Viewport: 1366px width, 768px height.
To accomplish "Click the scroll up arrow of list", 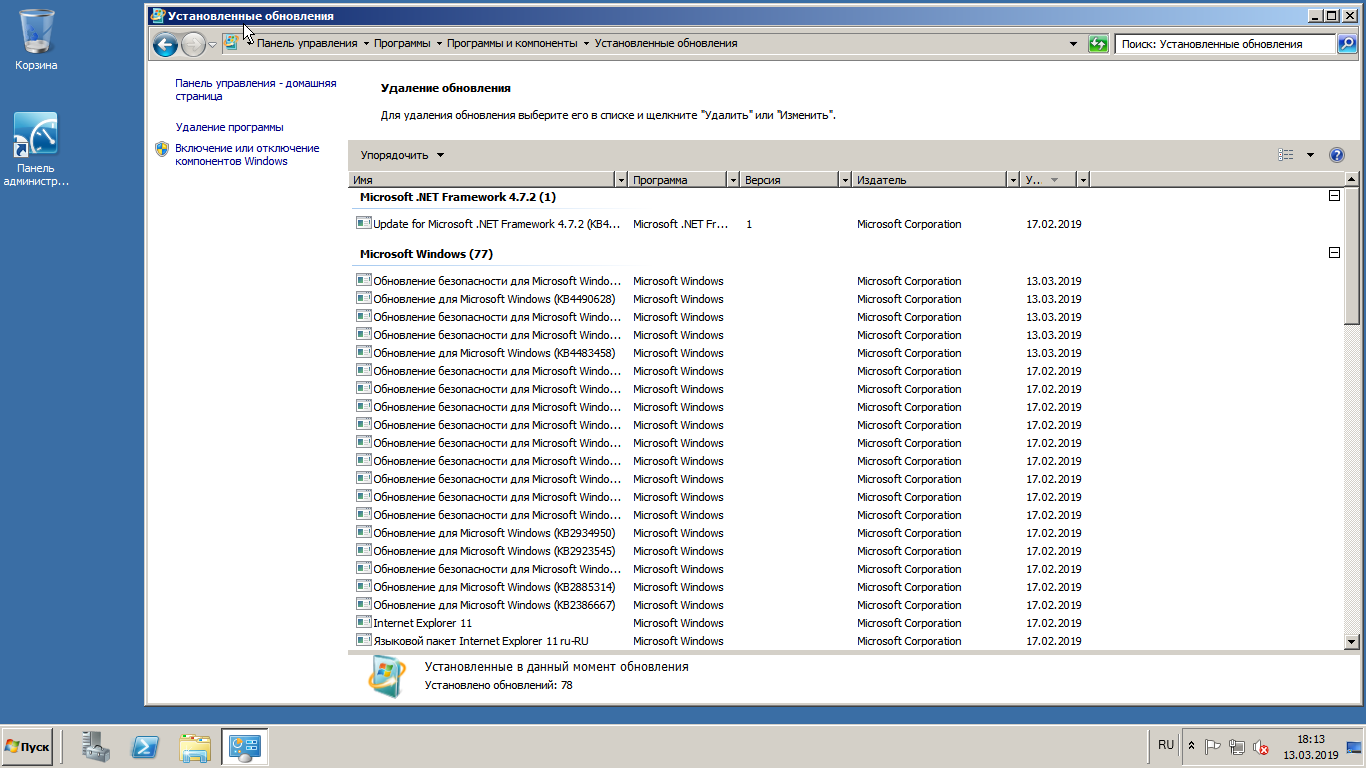I will coord(1351,181).
